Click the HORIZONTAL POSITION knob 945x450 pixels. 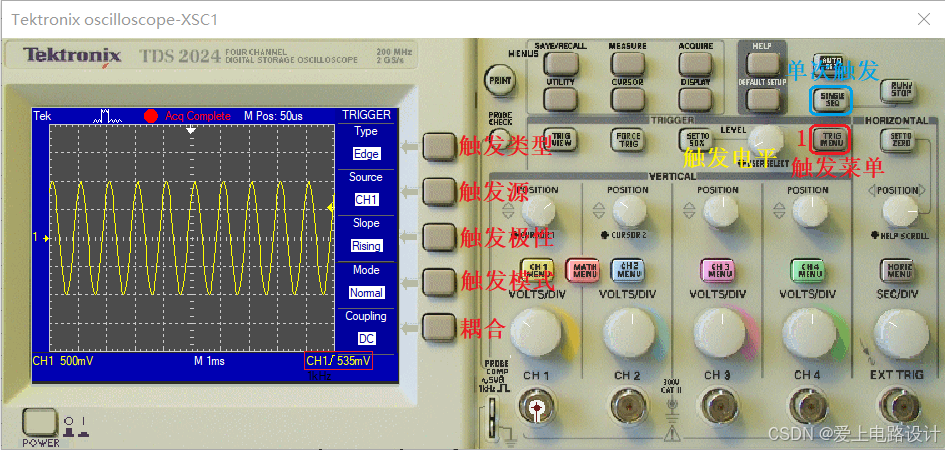(900, 211)
